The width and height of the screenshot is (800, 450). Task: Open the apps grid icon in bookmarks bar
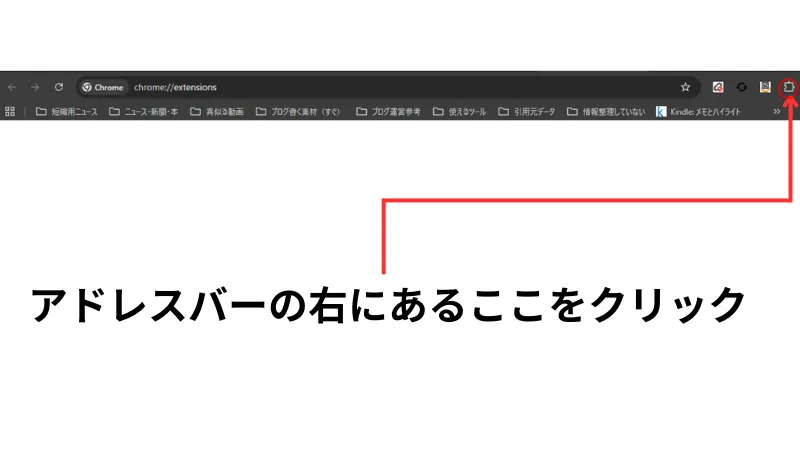click(x=10, y=111)
